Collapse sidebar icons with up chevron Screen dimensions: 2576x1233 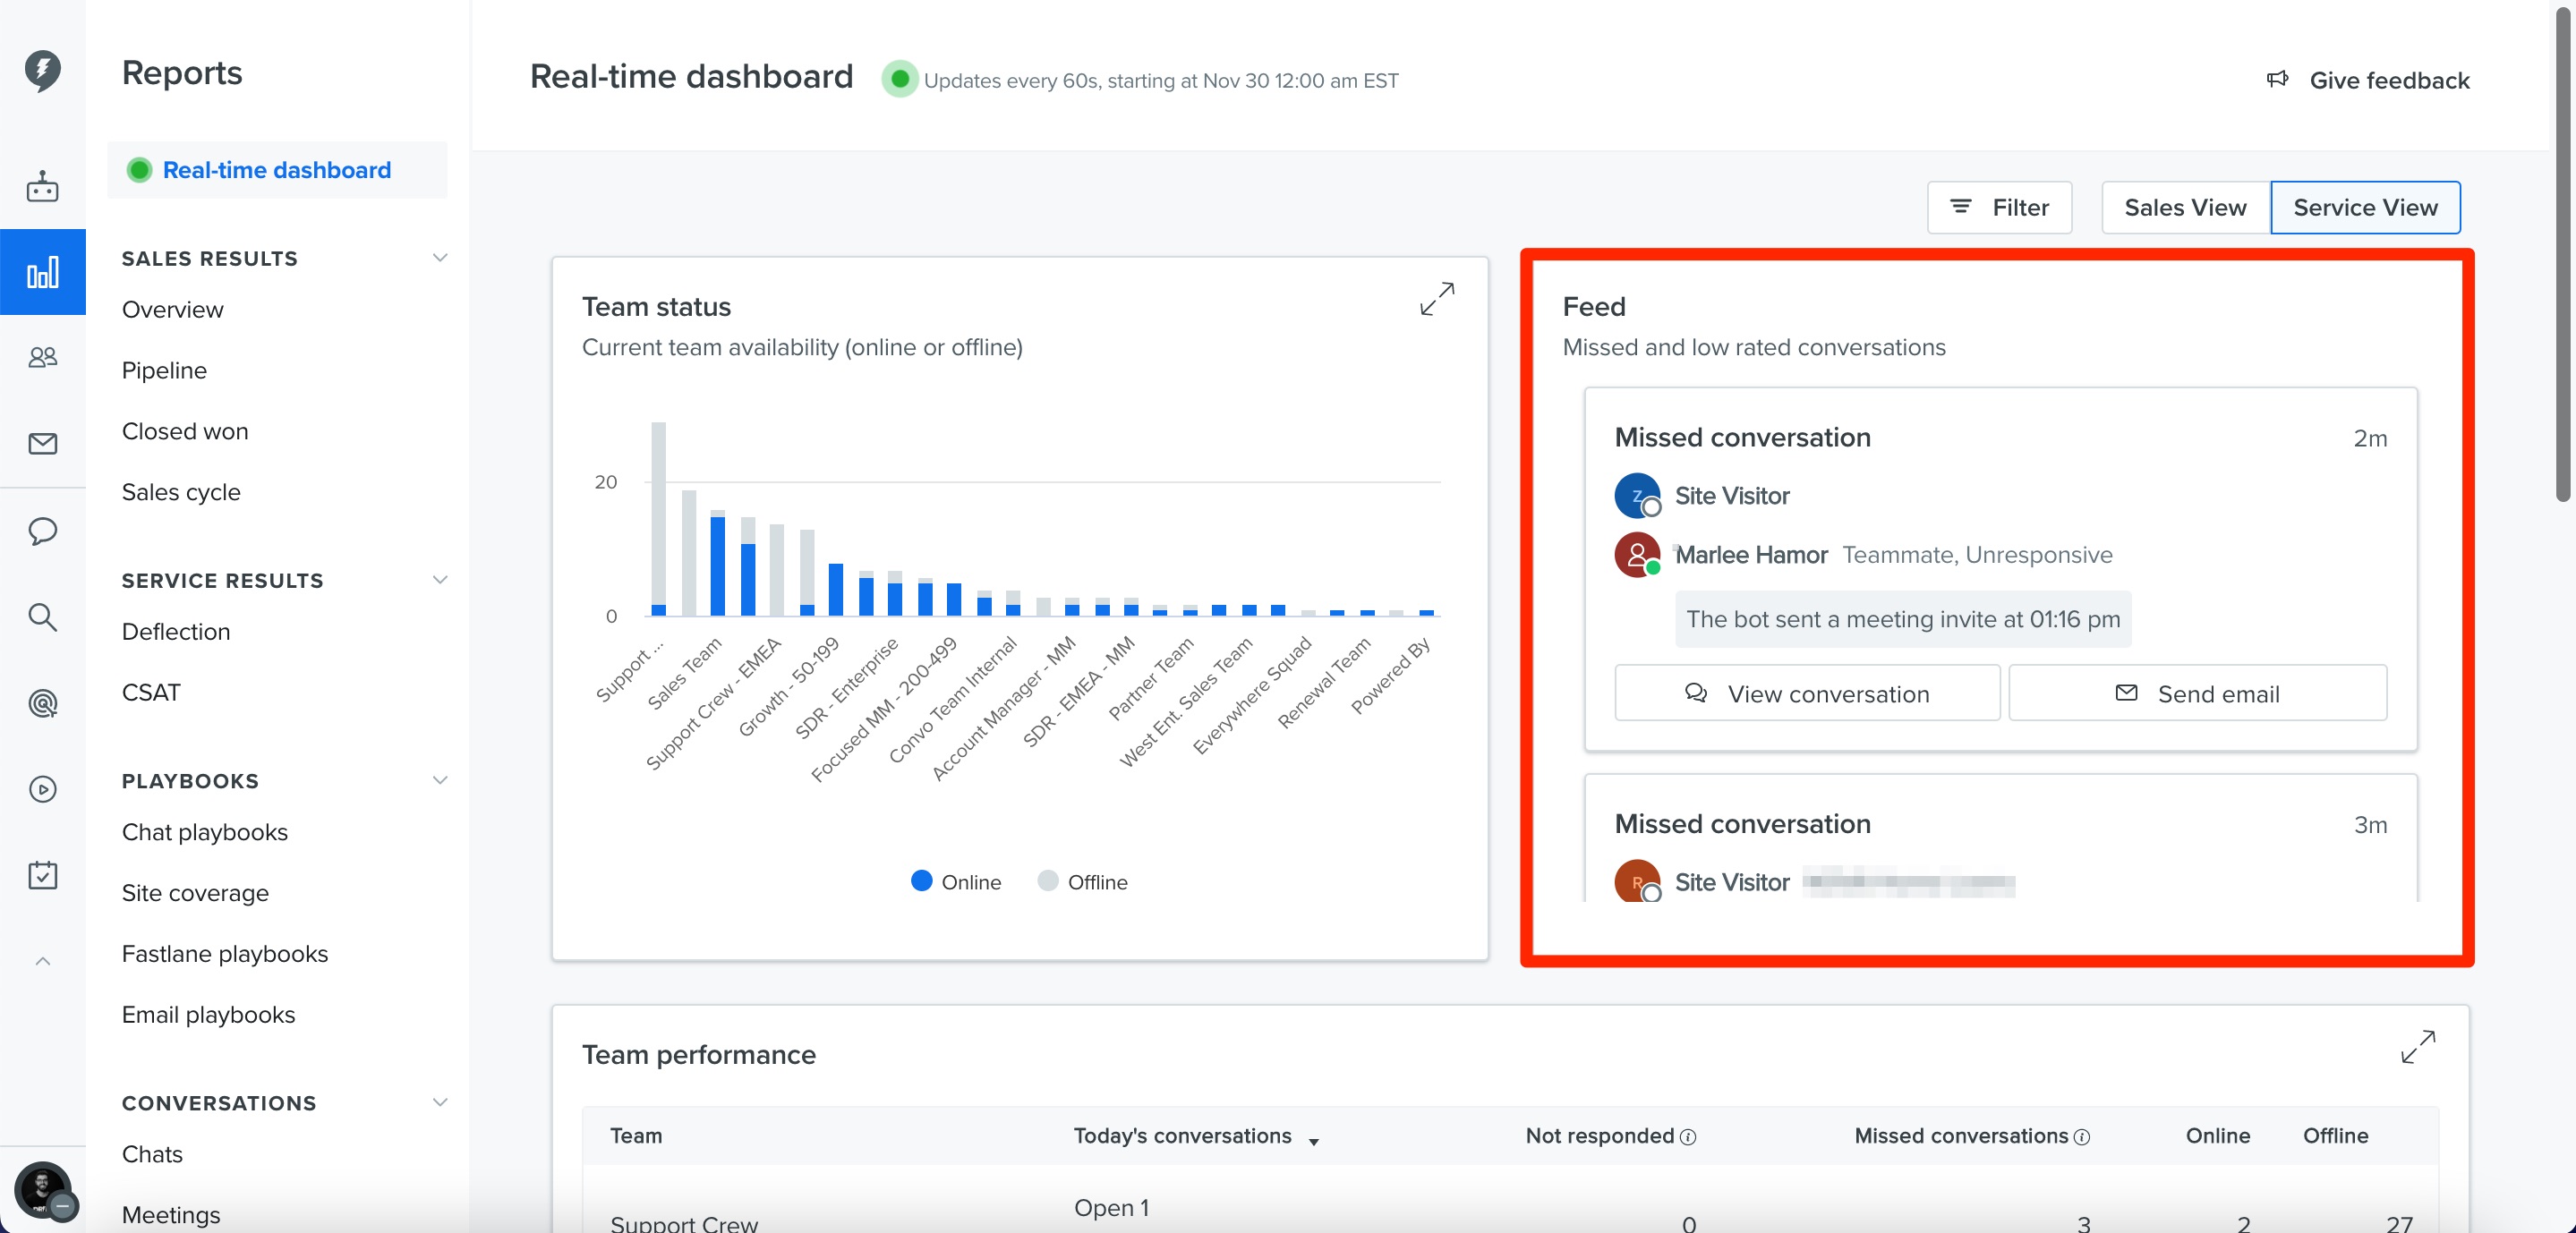(42, 961)
